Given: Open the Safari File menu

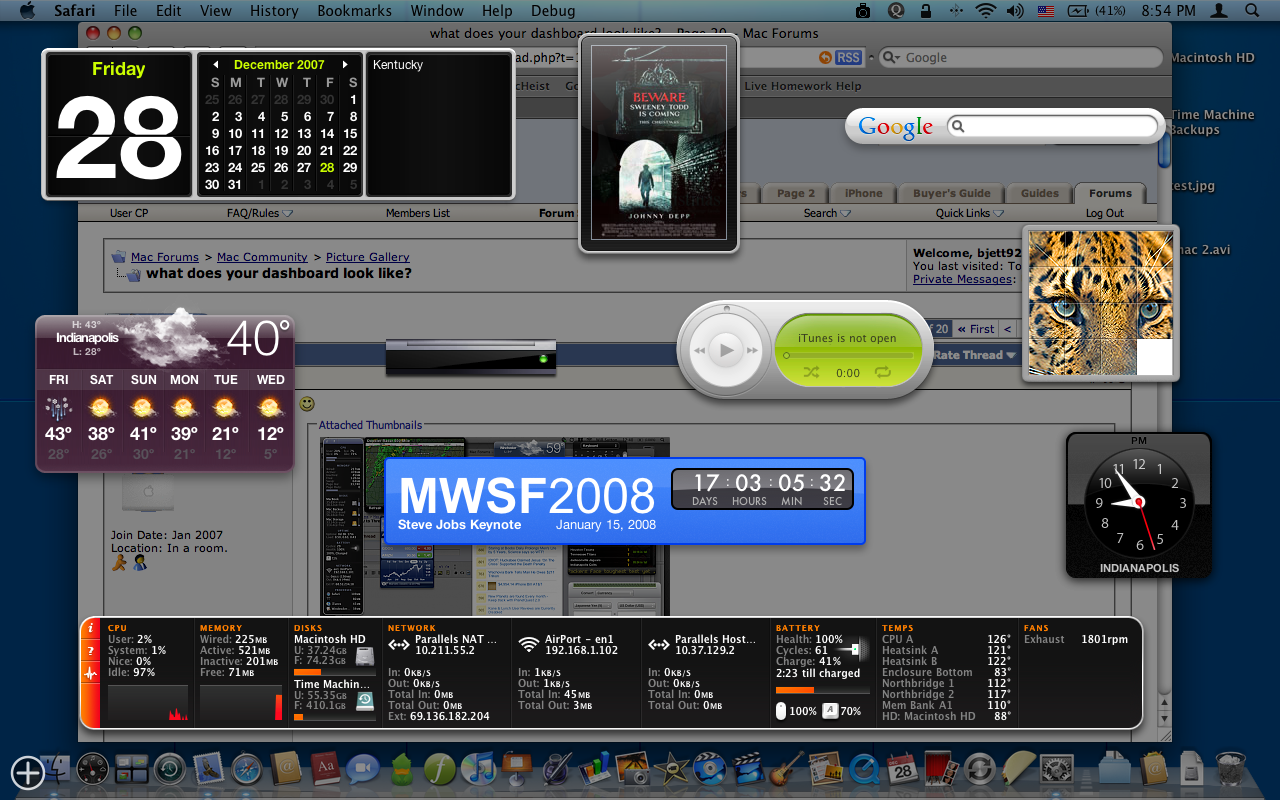Looking at the screenshot, I should pos(125,11).
